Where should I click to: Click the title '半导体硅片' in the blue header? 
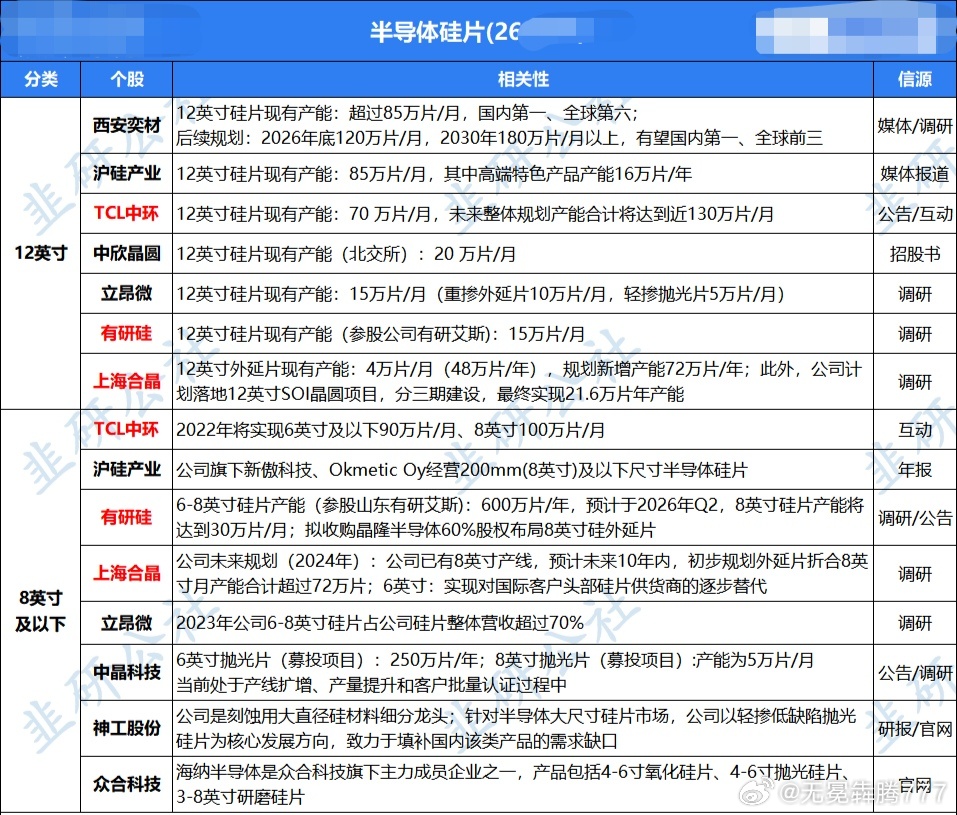(x=427, y=32)
